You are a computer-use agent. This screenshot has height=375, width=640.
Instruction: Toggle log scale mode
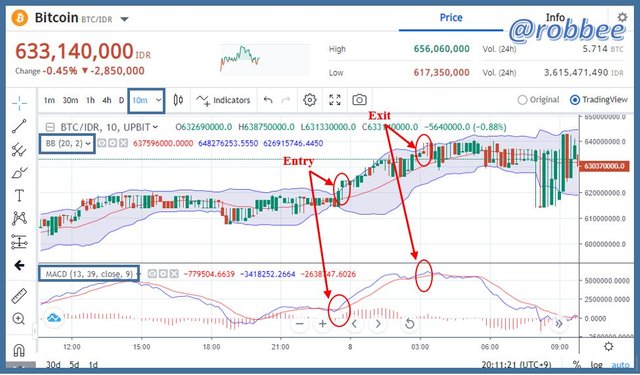(x=596, y=364)
